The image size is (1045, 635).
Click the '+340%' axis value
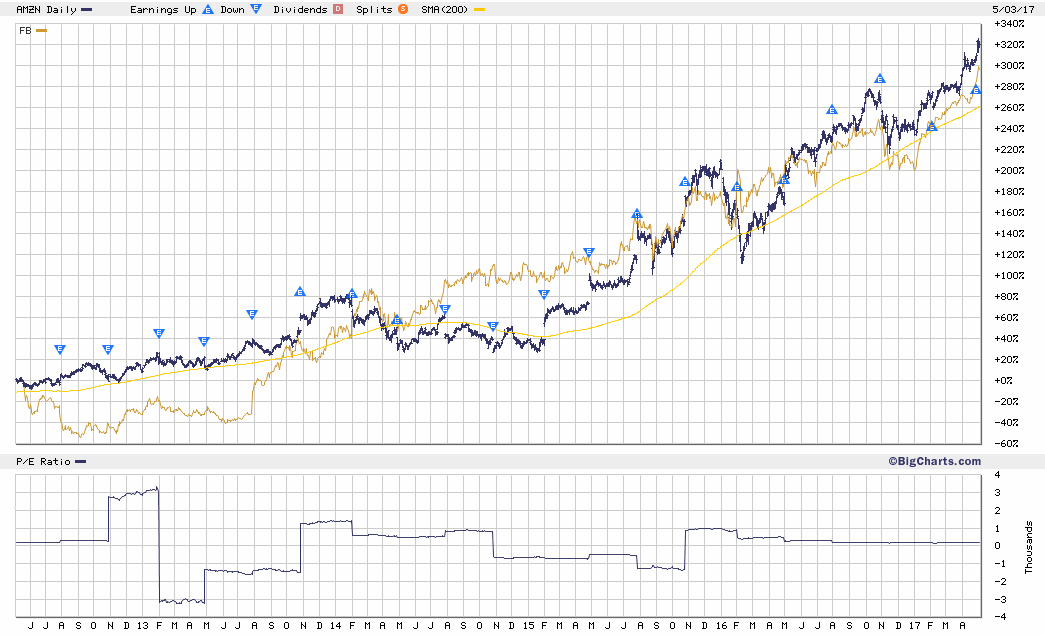tap(1009, 24)
